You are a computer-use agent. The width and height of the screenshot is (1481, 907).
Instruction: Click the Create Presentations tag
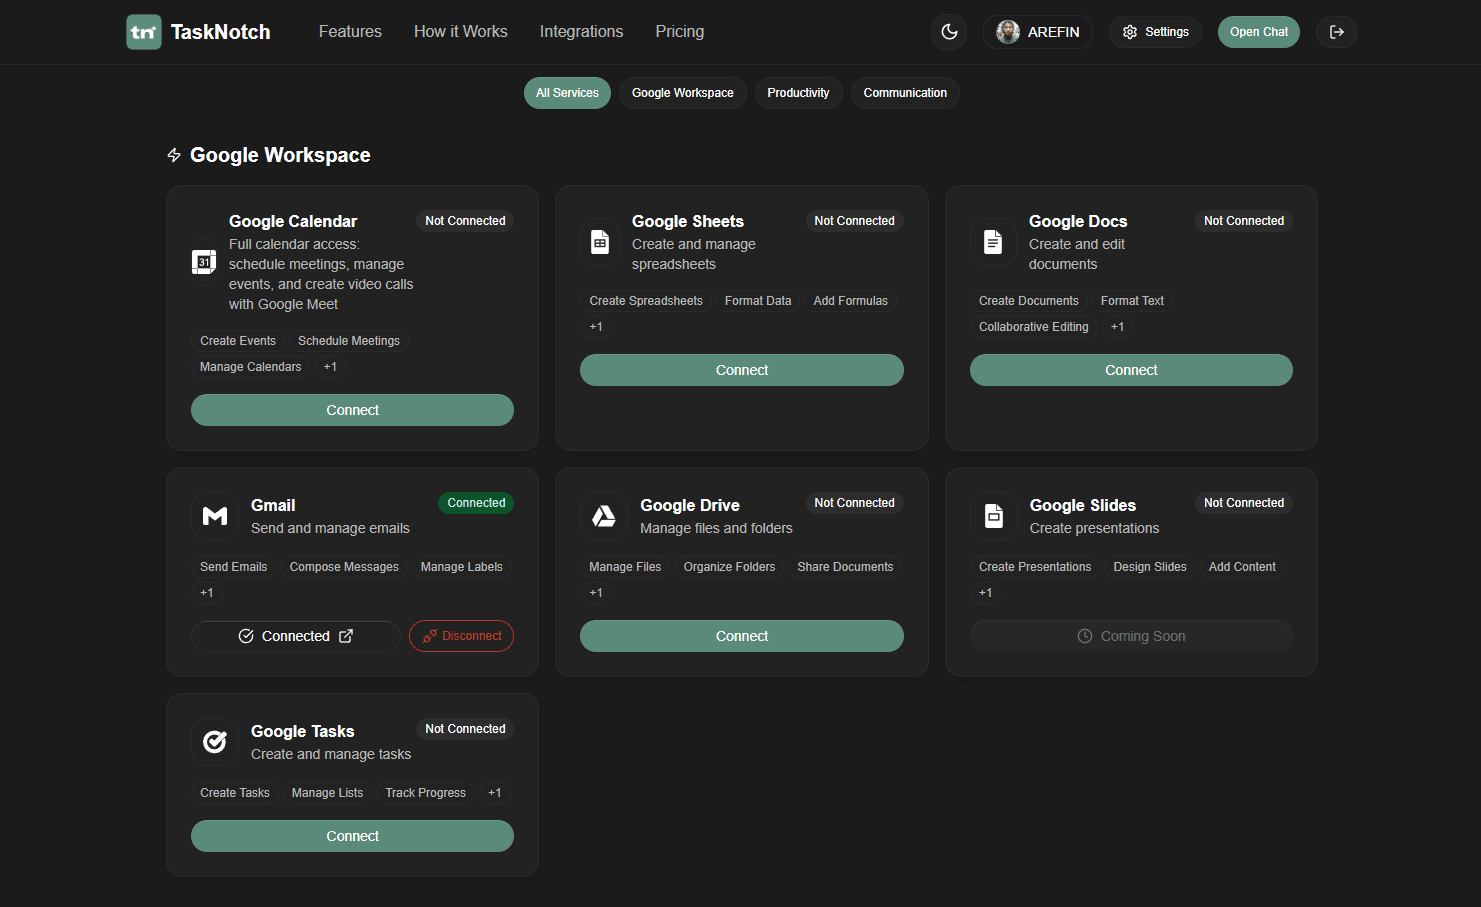click(1035, 567)
